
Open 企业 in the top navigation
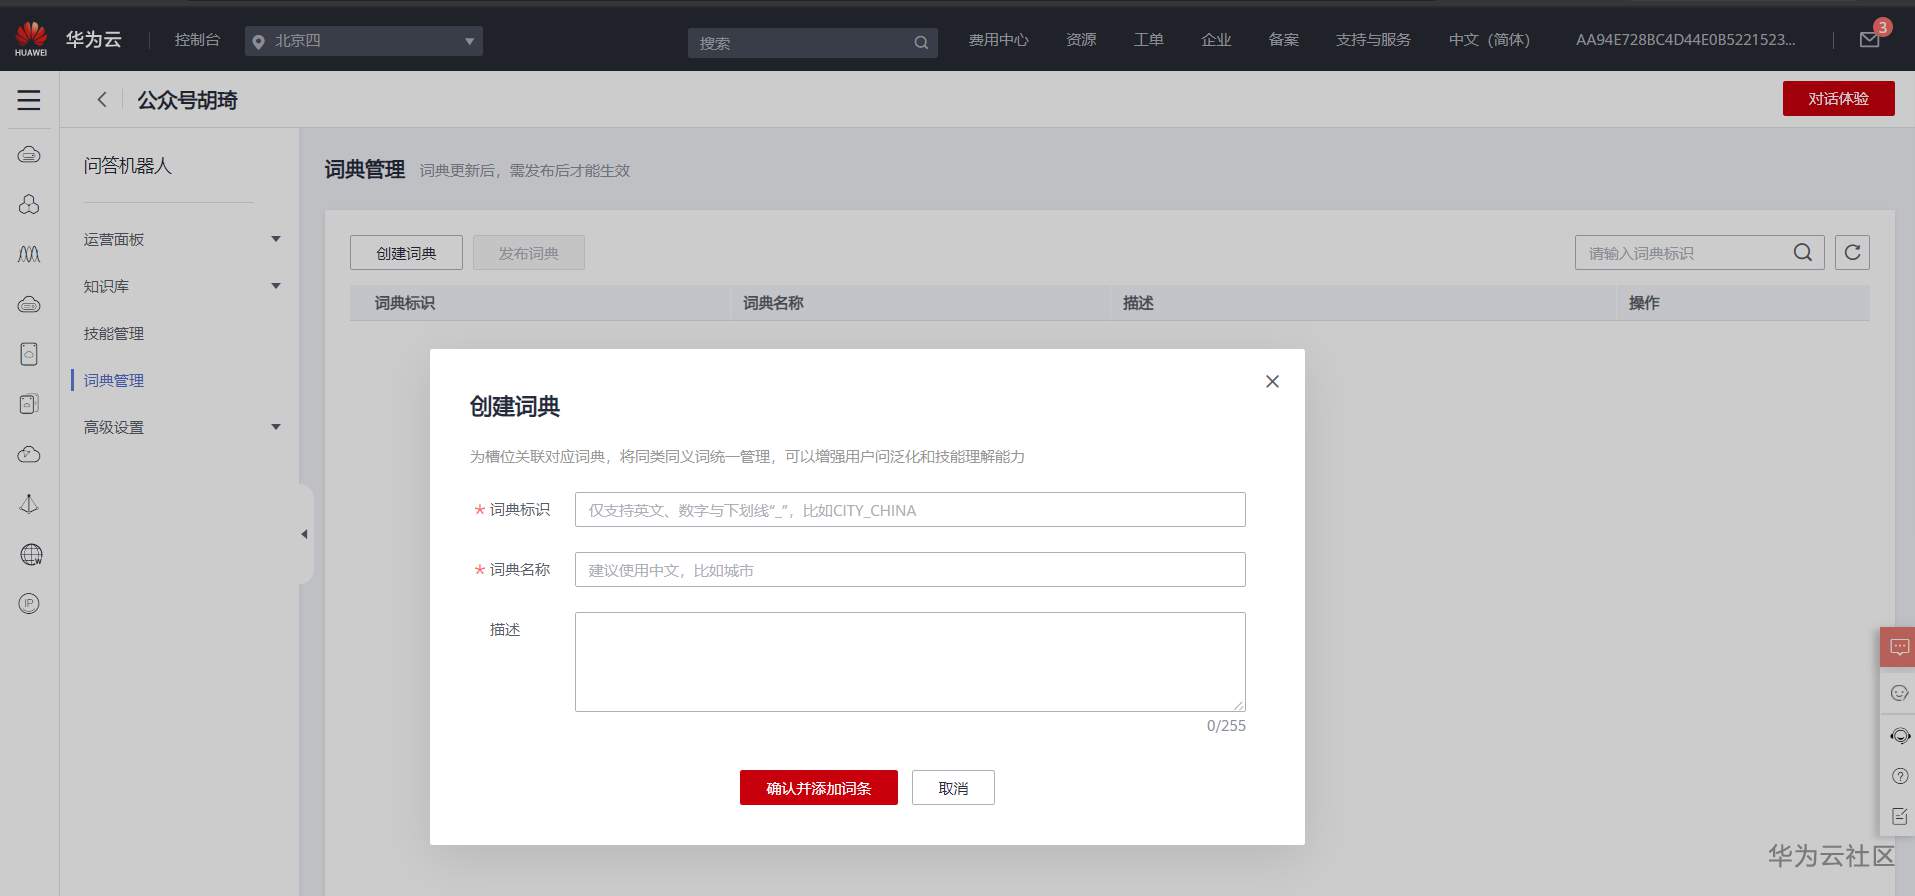pos(1216,40)
